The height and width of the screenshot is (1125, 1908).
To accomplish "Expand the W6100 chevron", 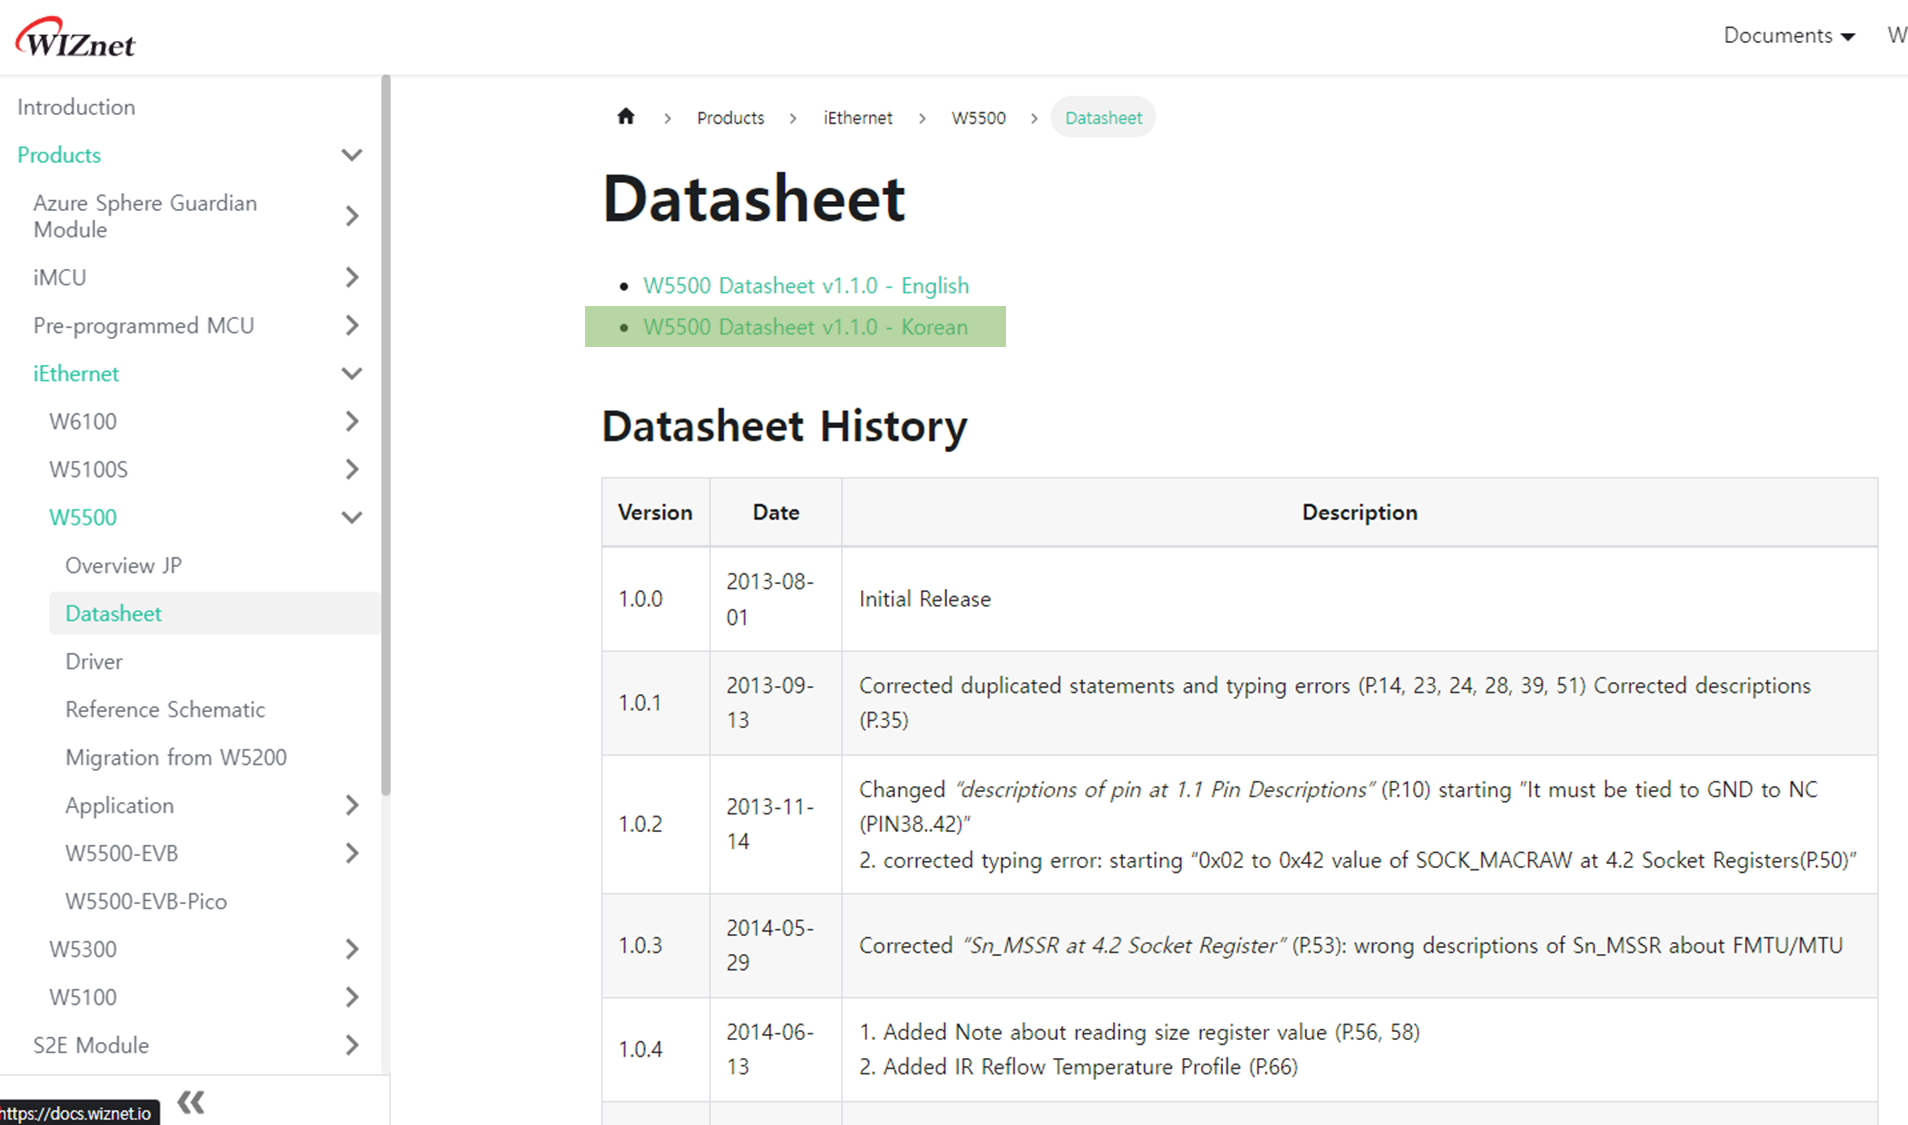I will [352, 421].
